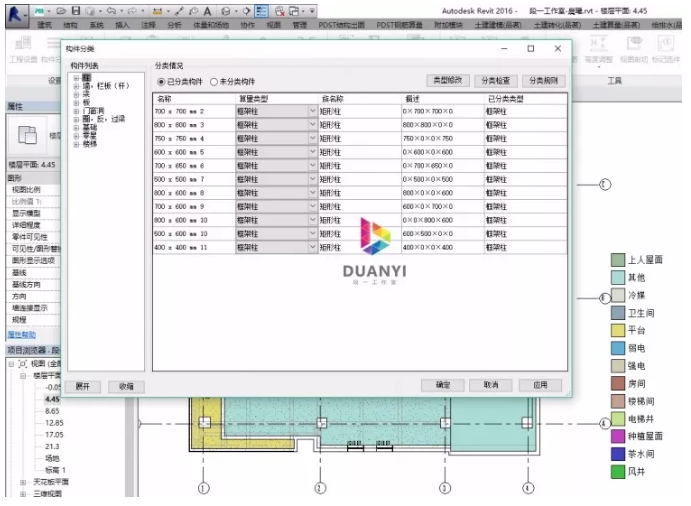
Task: Click the Redo arrow icon
Action: (132, 11)
